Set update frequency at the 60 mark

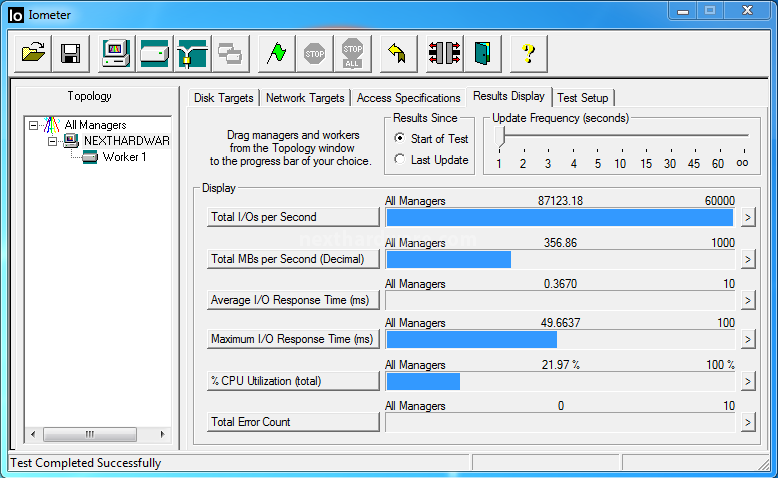point(718,163)
